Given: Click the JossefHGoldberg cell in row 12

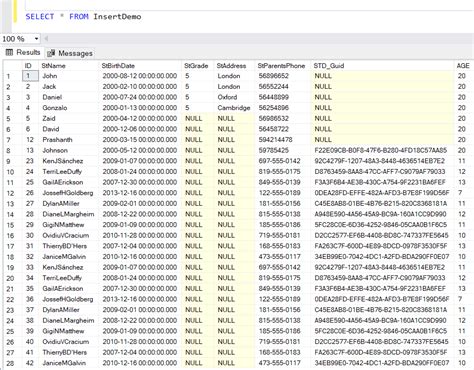Looking at the screenshot, I should point(68,193).
